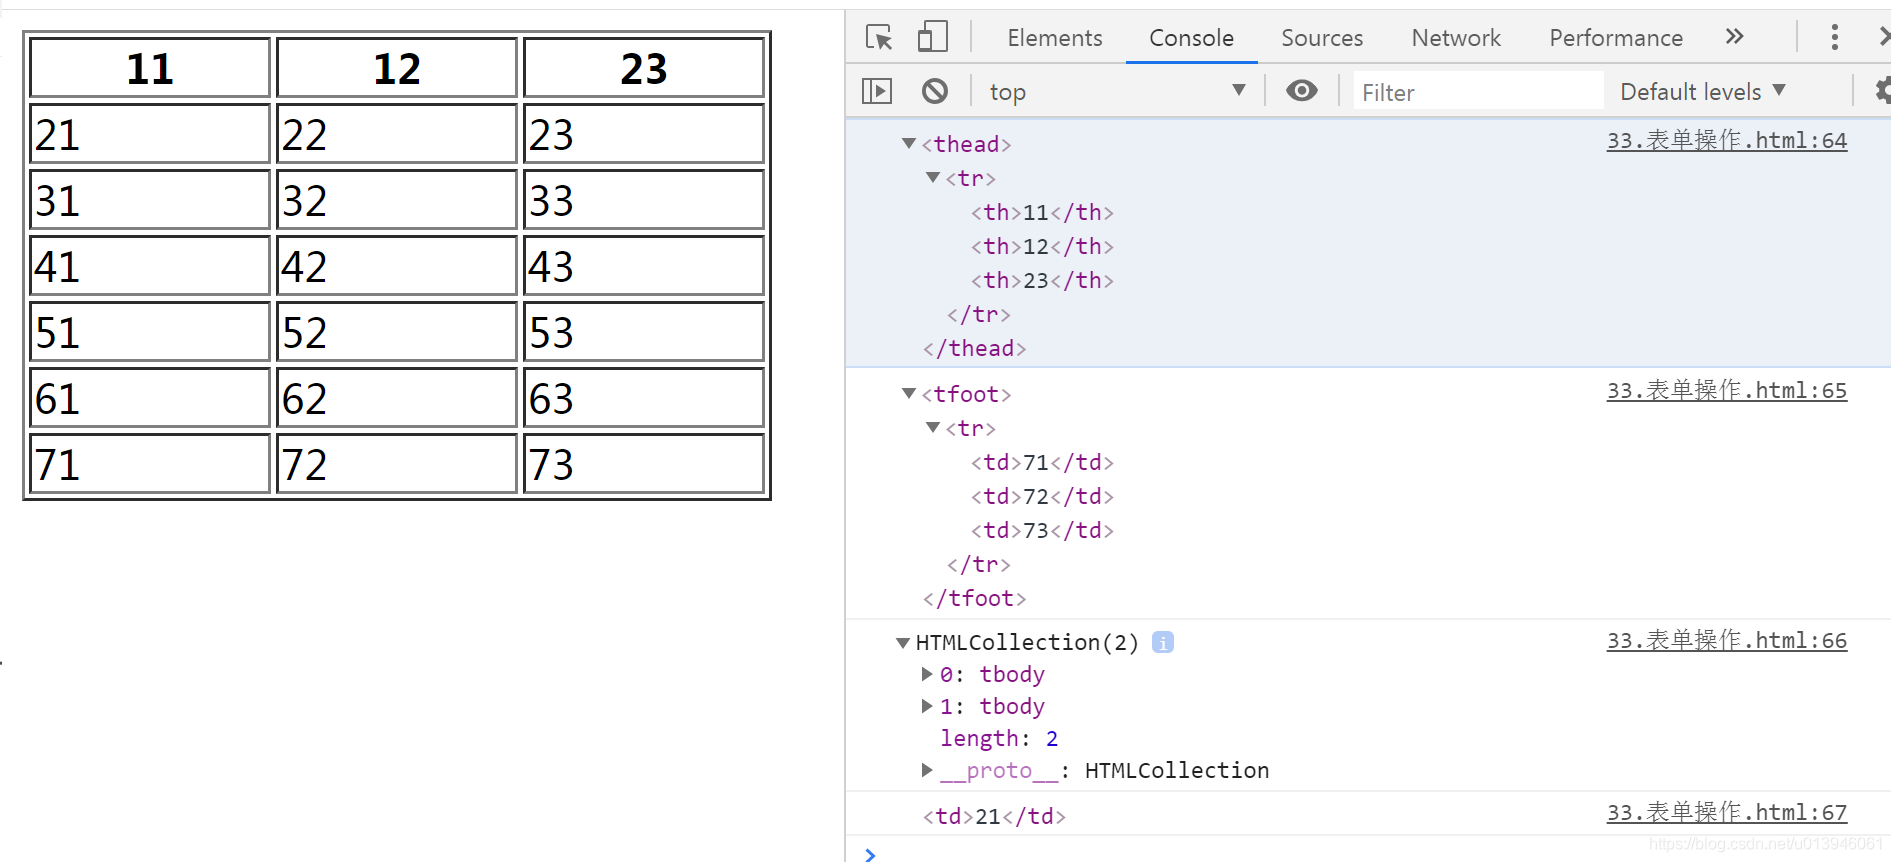Open the top context dropdown
Image resolution: width=1891 pixels, height=862 pixels.
1117,91
